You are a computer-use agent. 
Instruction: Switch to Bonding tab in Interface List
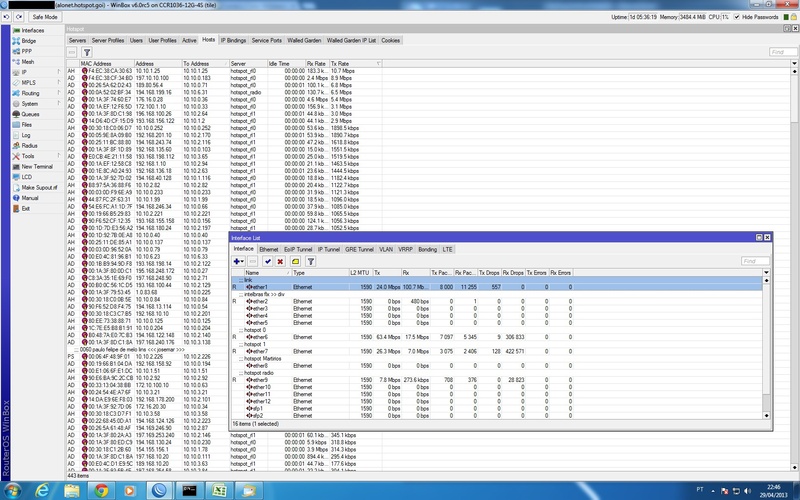[x=428, y=249]
